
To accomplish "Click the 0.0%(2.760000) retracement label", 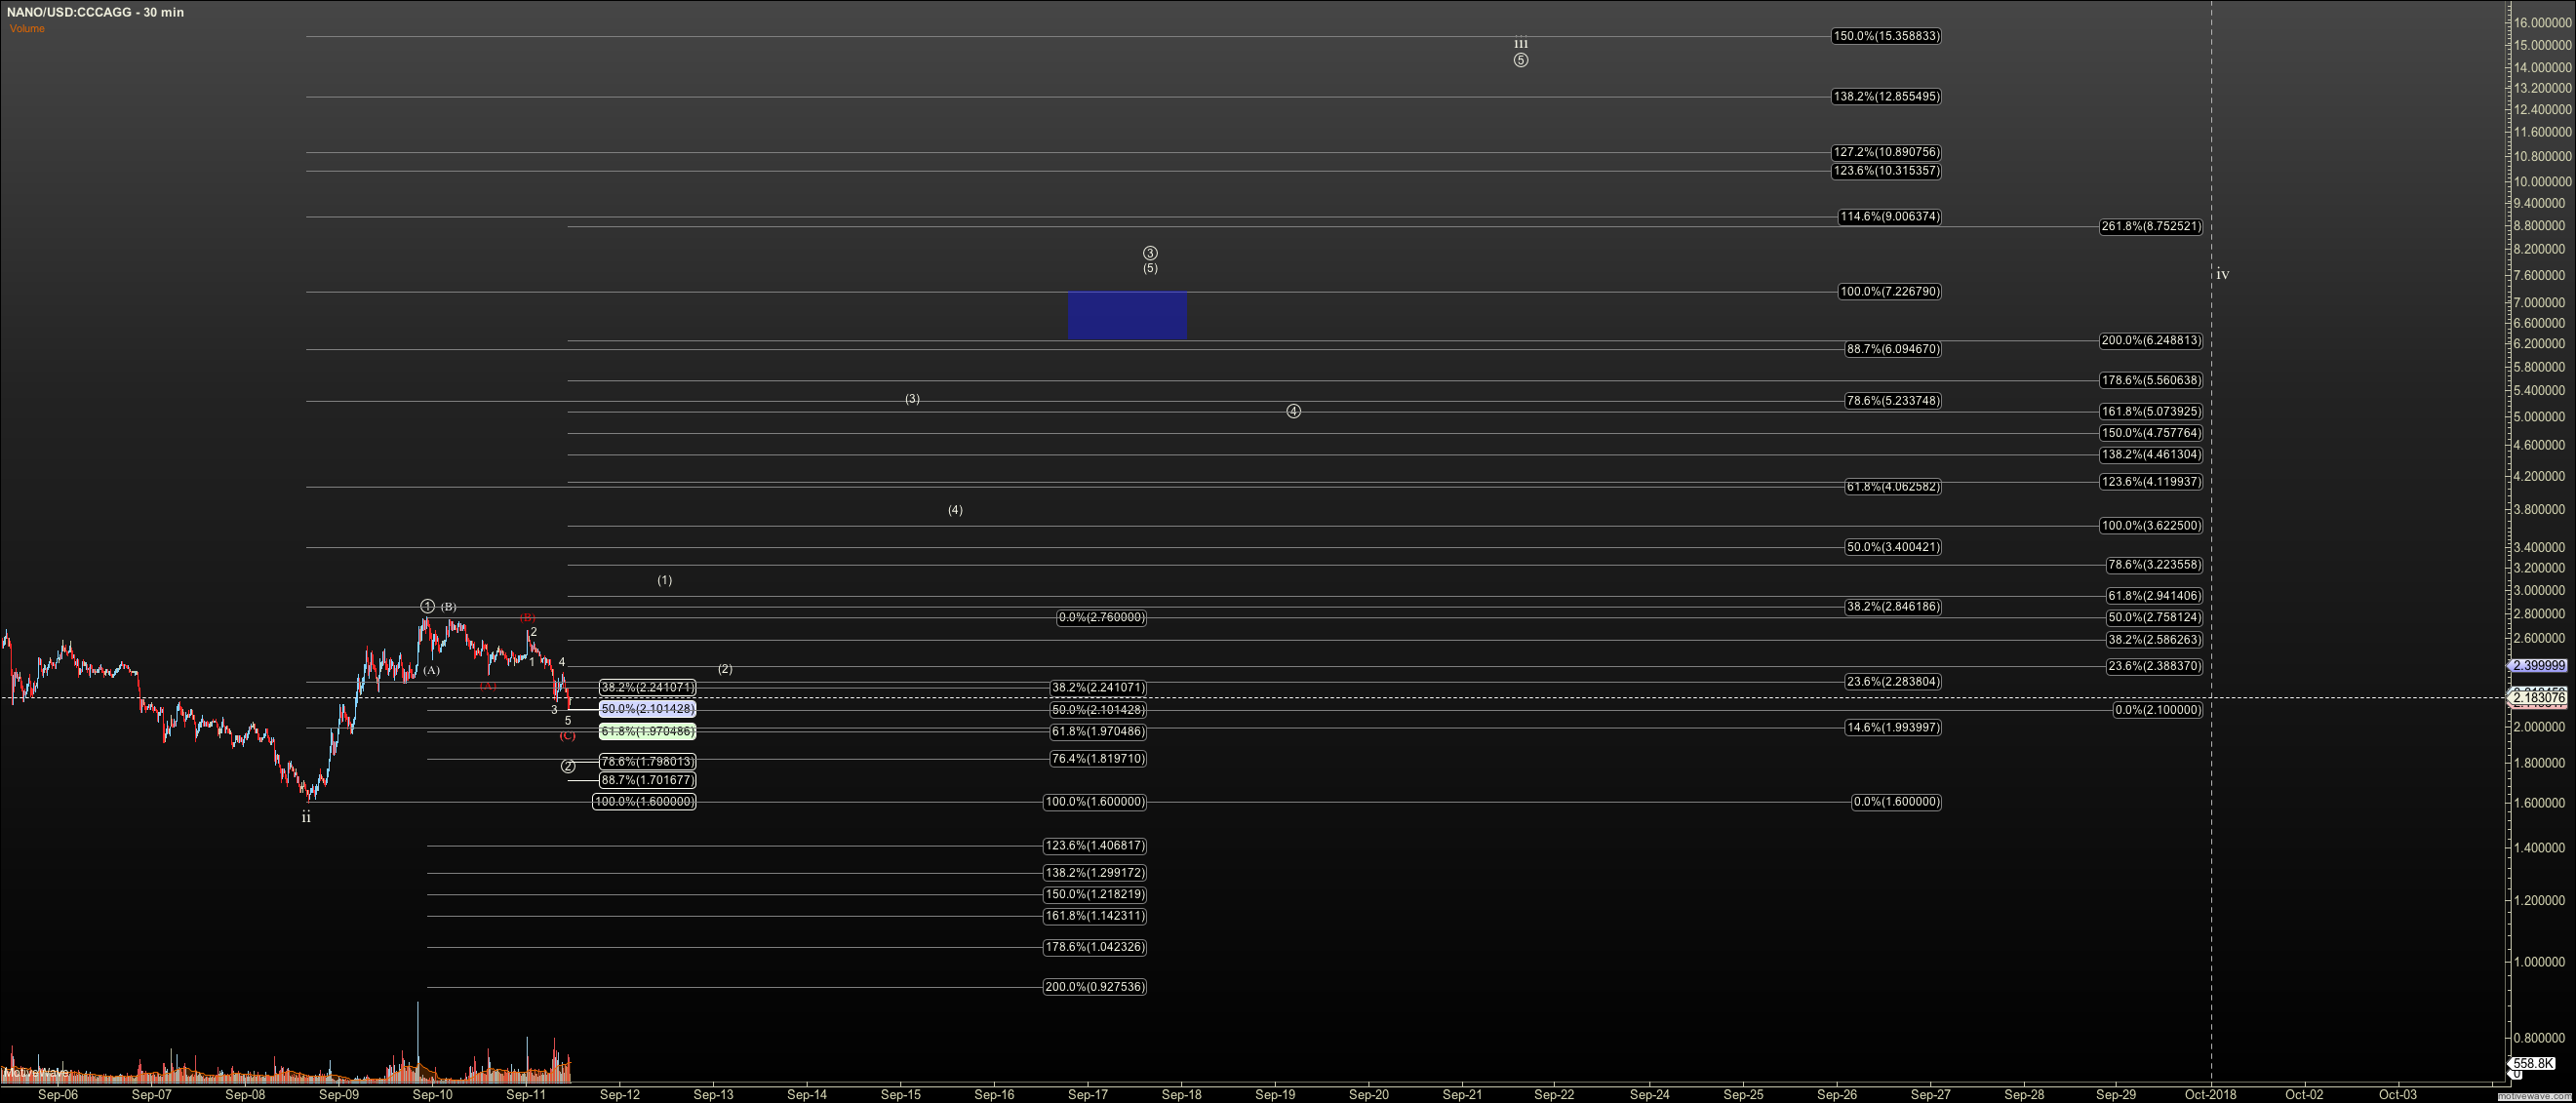I will 1102,618.
